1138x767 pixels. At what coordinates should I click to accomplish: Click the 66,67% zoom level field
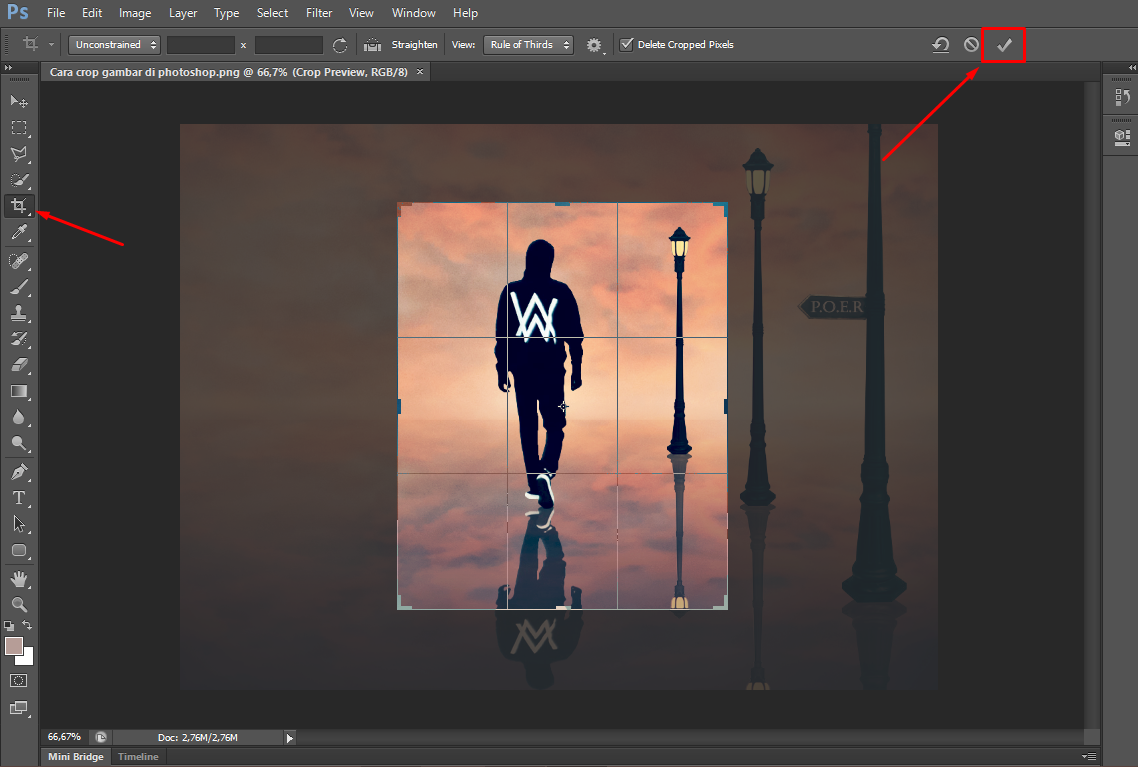(x=64, y=737)
